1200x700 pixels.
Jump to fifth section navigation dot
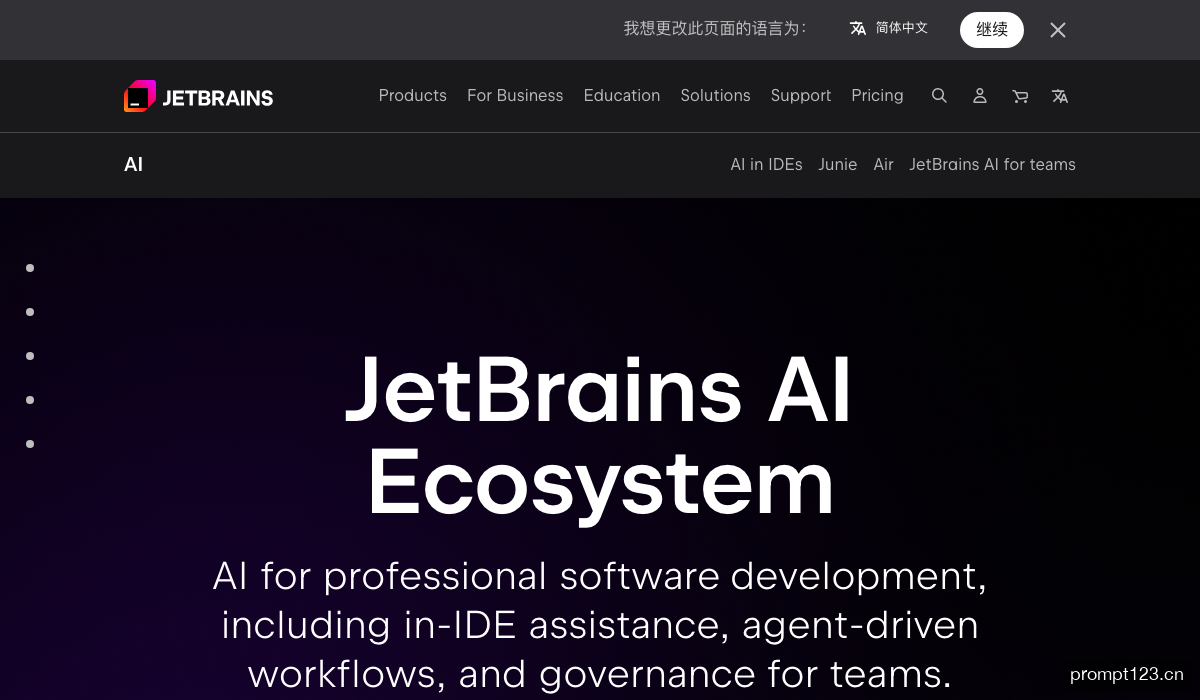click(x=30, y=444)
